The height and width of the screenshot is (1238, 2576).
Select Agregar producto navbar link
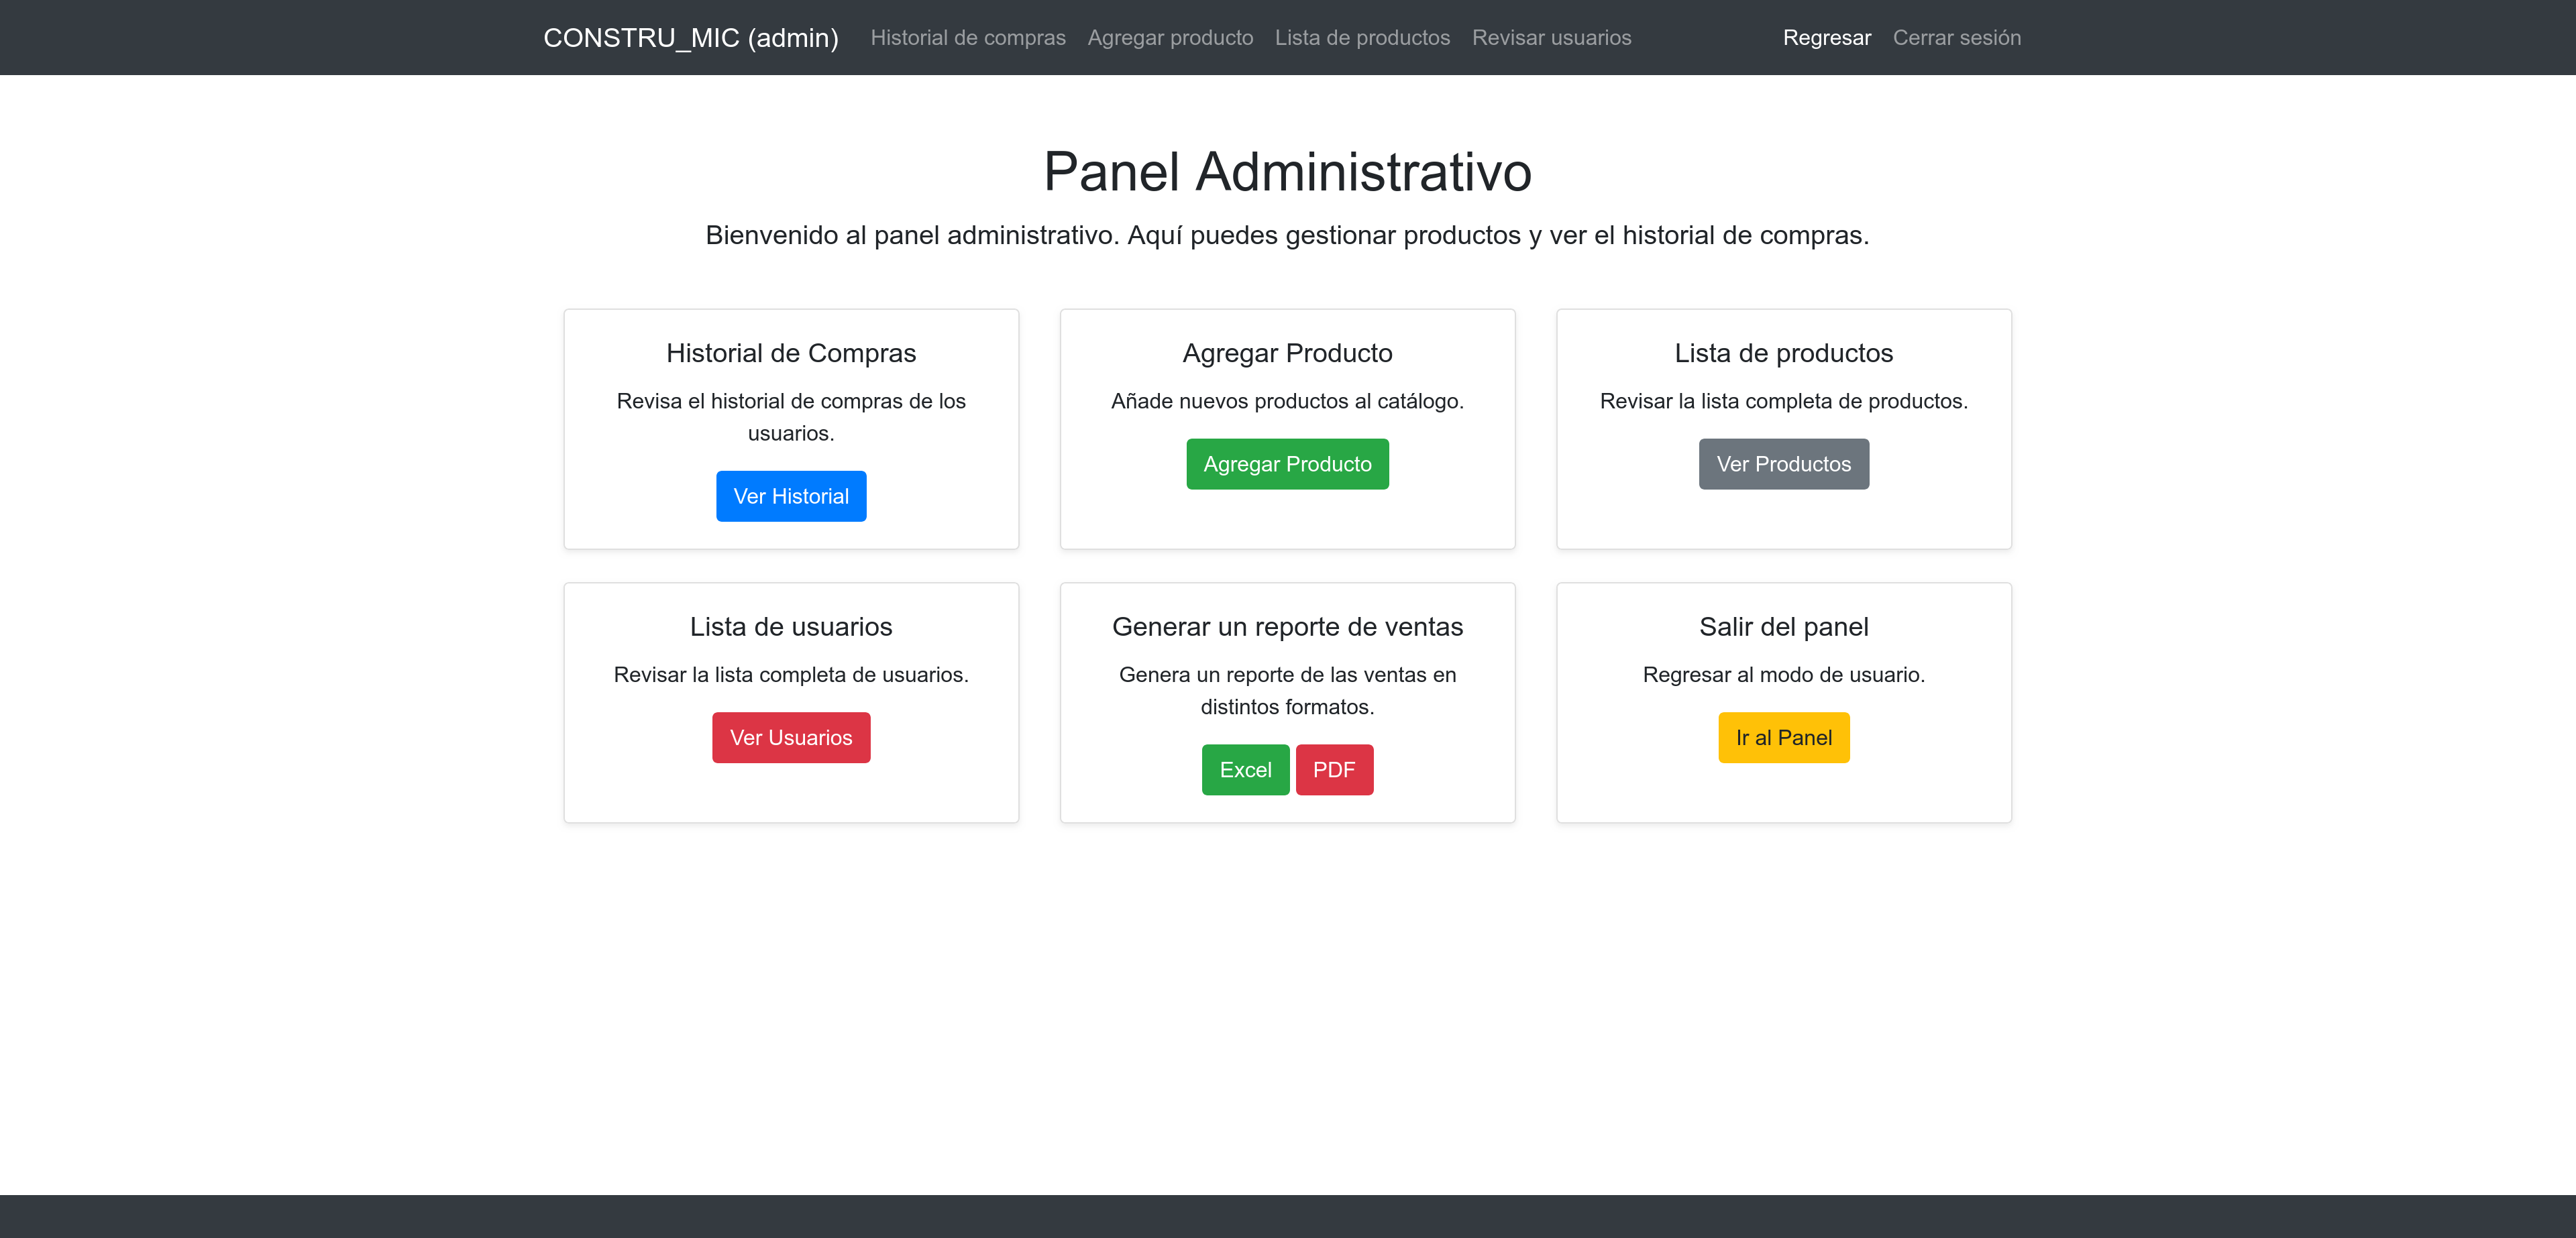(1169, 38)
